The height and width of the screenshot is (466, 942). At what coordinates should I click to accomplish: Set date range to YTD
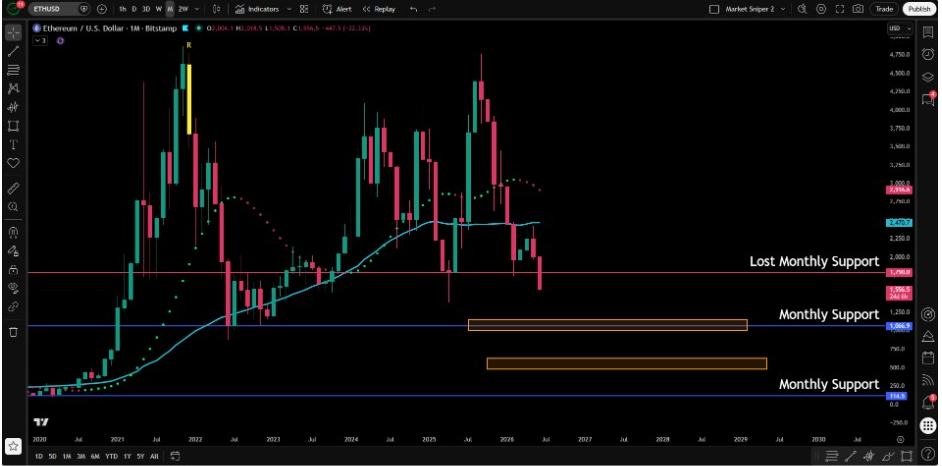pos(111,456)
